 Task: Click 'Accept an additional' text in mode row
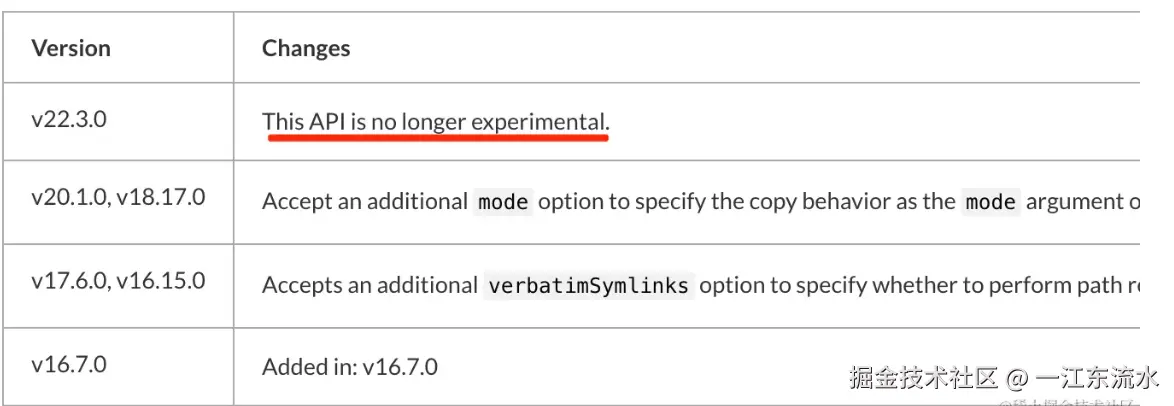pyautogui.click(x=364, y=201)
